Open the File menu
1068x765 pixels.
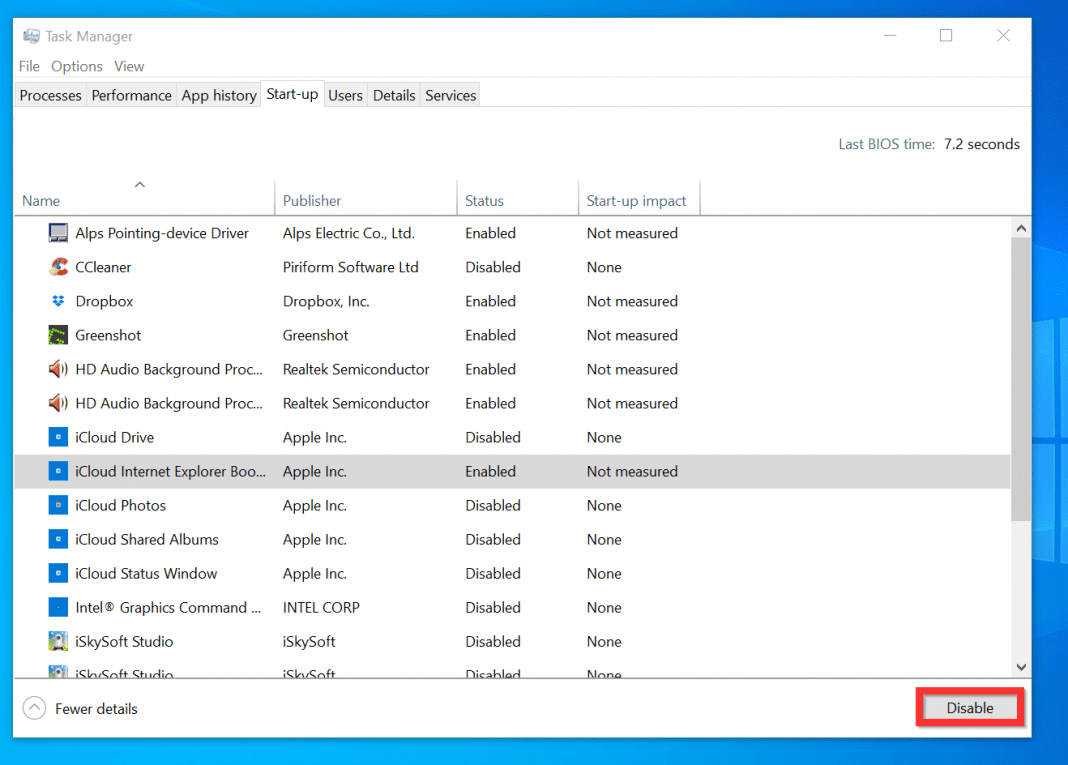pos(29,66)
